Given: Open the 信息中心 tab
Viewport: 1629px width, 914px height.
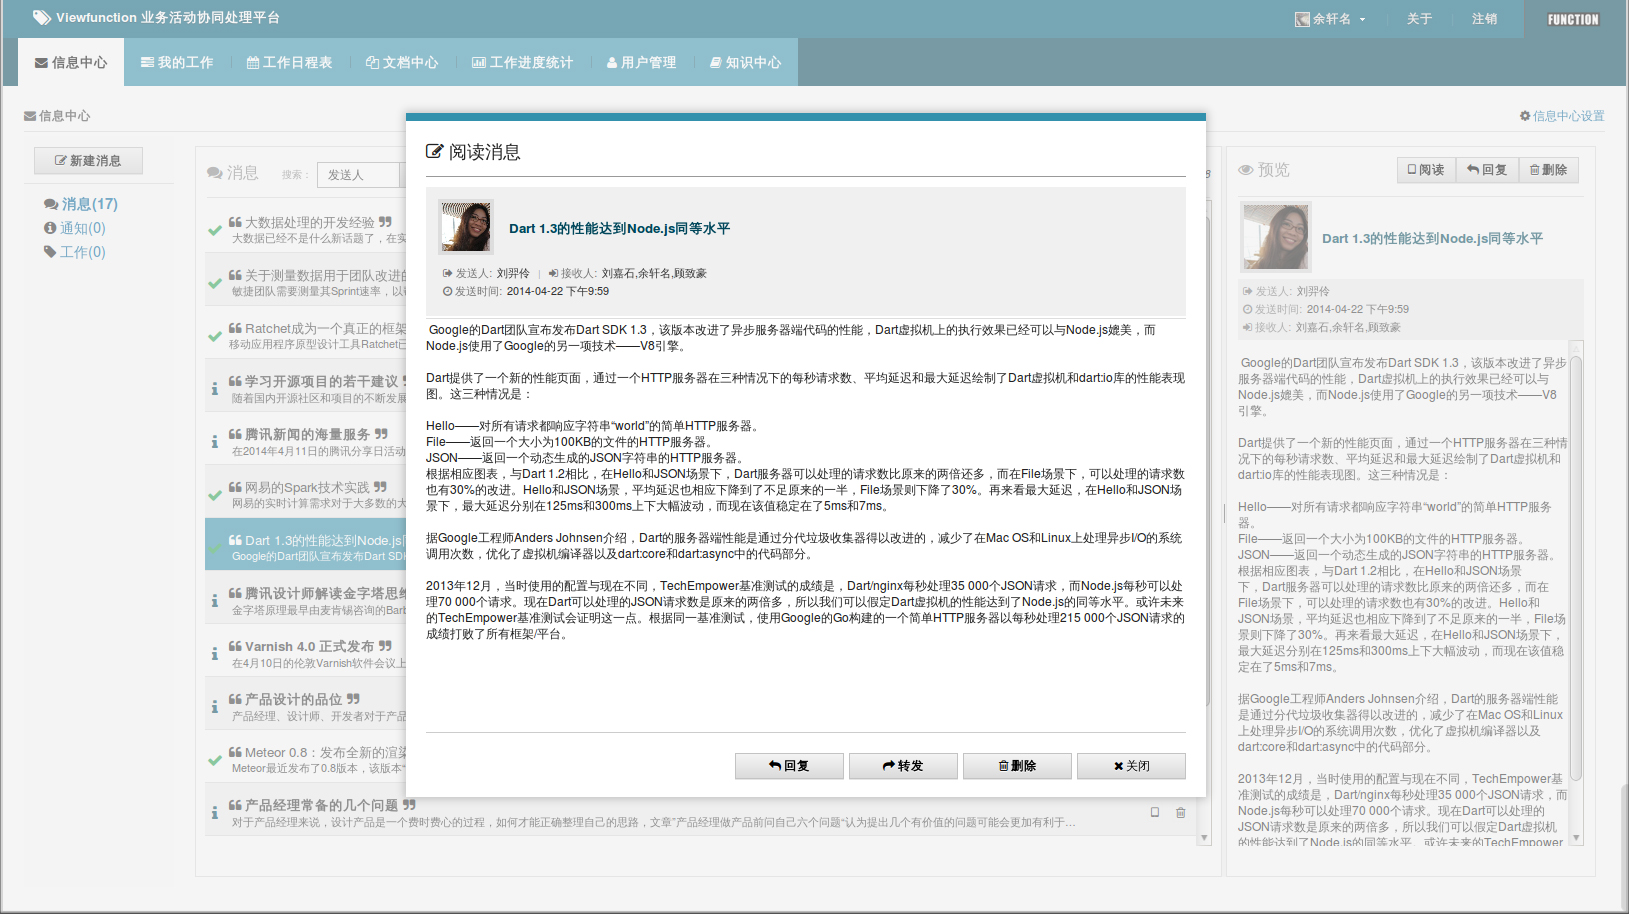Looking at the screenshot, I should [x=71, y=62].
